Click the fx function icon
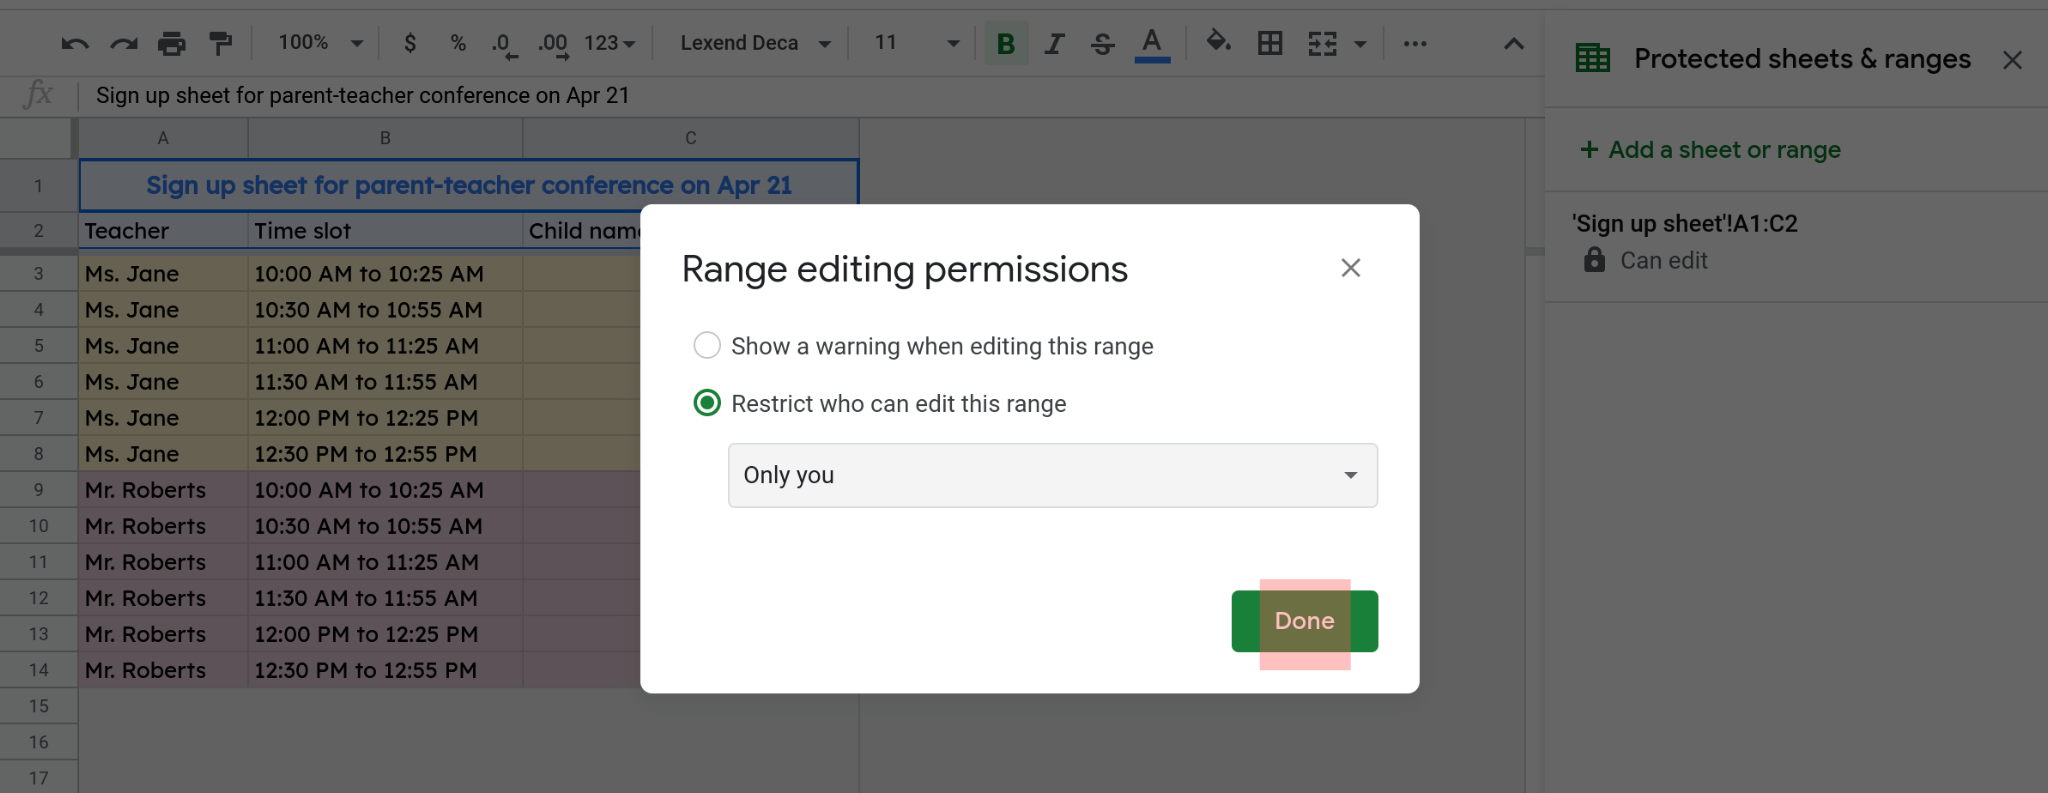 (38, 94)
